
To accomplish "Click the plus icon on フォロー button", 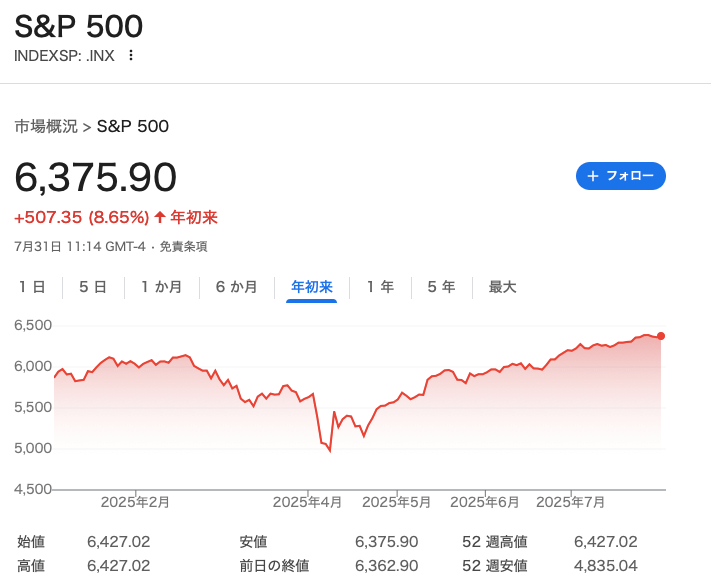I will click(x=593, y=176).
